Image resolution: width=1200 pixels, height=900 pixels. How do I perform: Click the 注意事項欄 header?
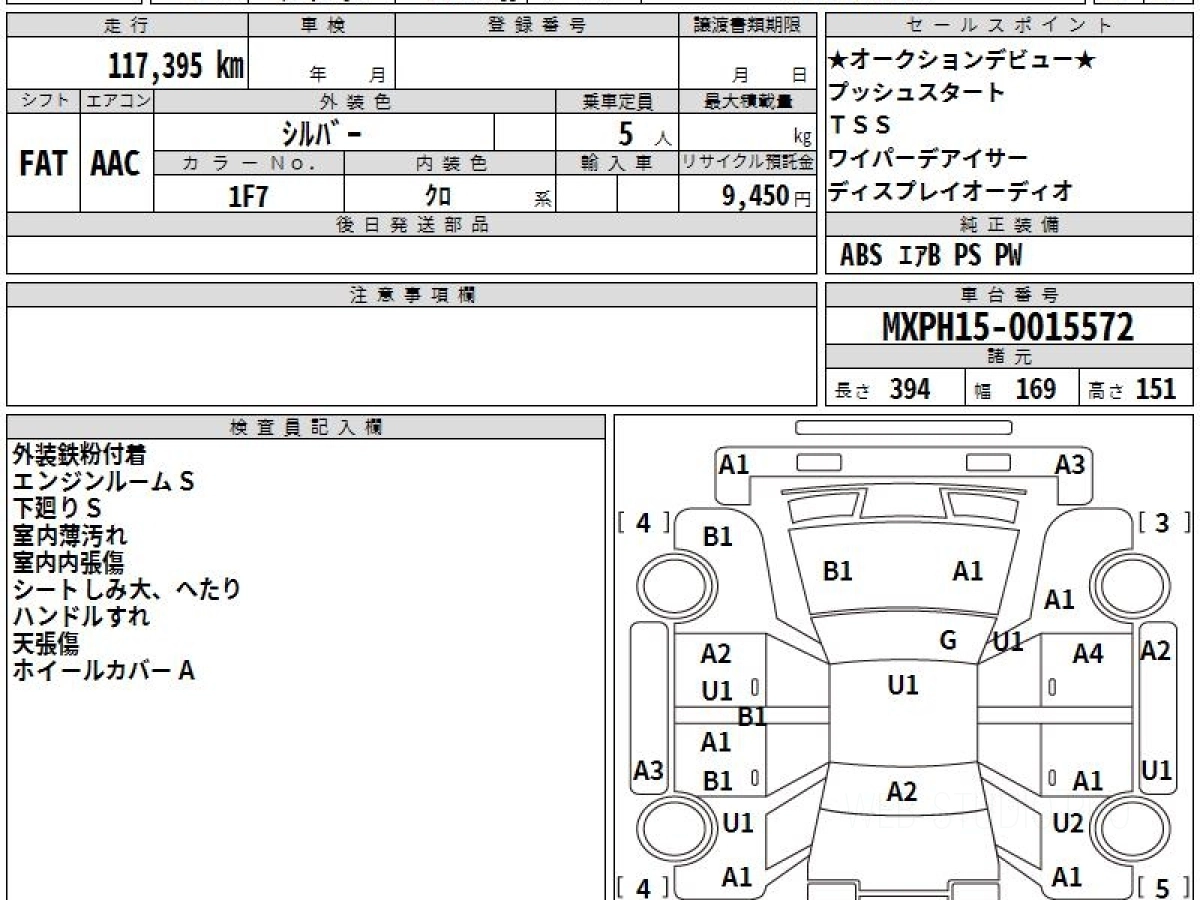pos(412,295)
